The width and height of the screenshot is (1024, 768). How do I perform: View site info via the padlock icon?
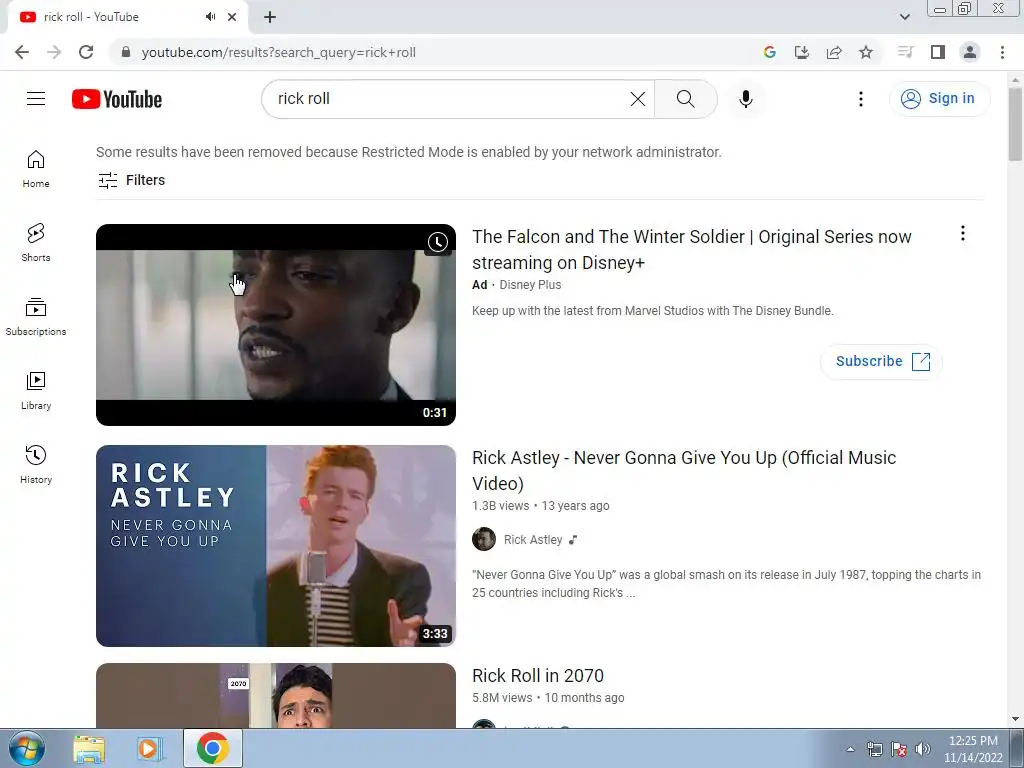click(126, 52)
